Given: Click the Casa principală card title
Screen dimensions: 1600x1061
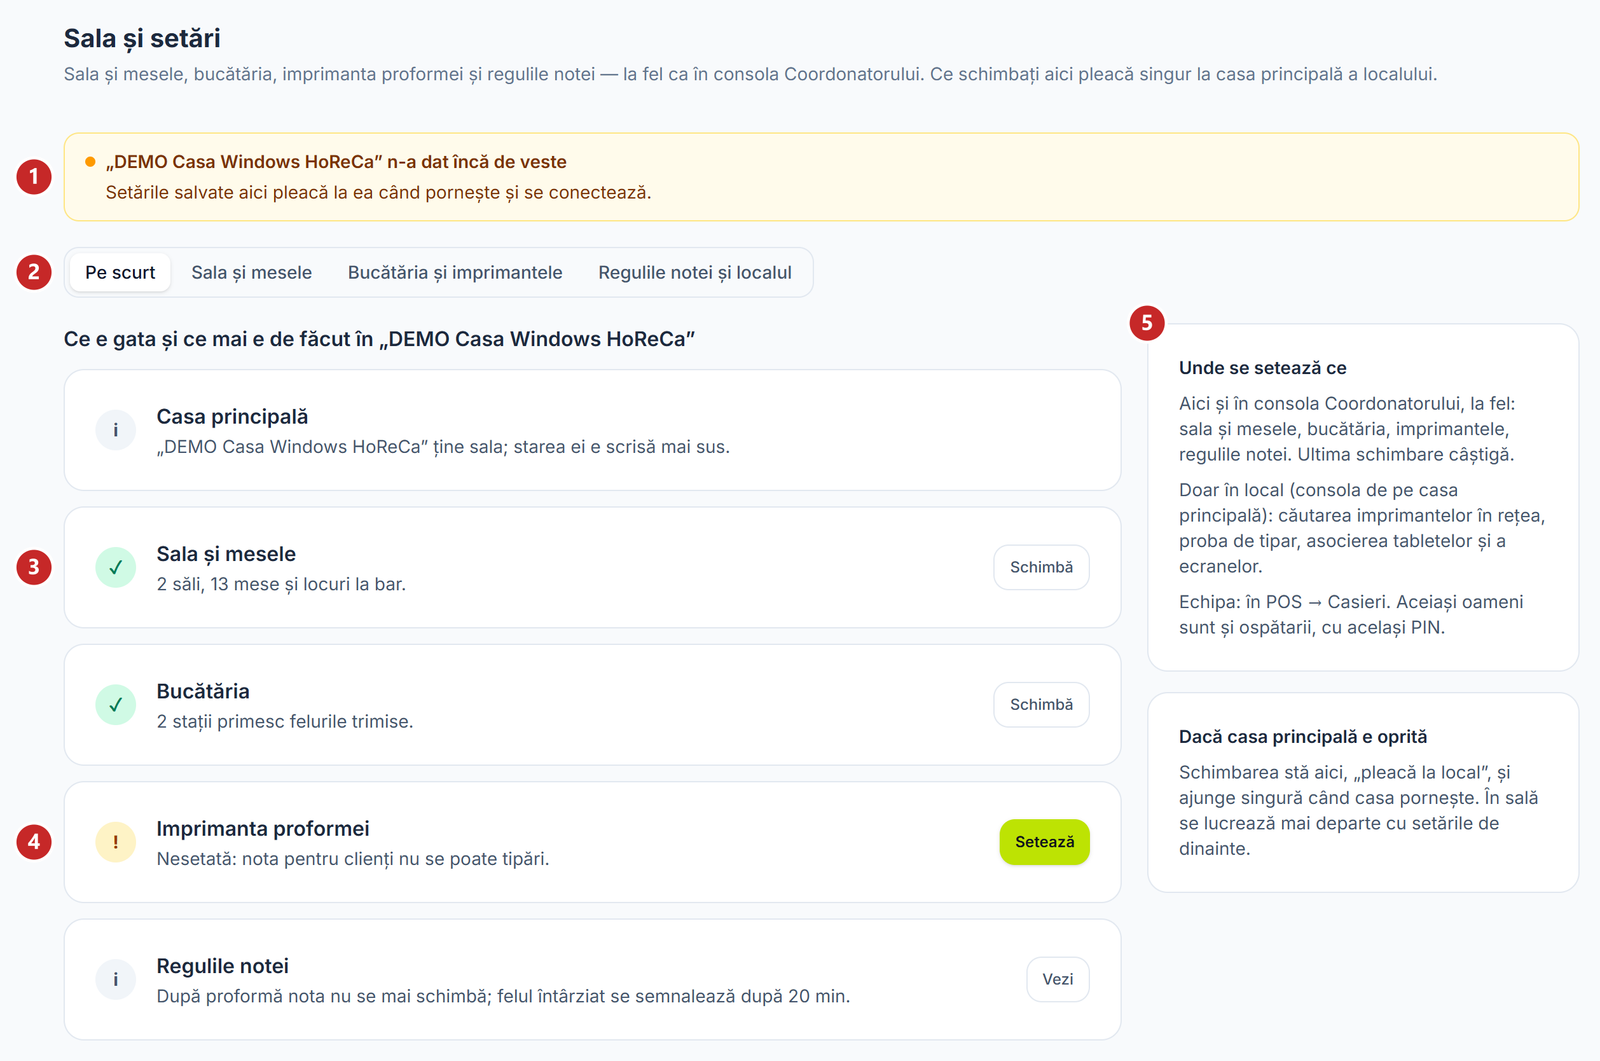Looking at the screenshot, I should coord(232,417).
